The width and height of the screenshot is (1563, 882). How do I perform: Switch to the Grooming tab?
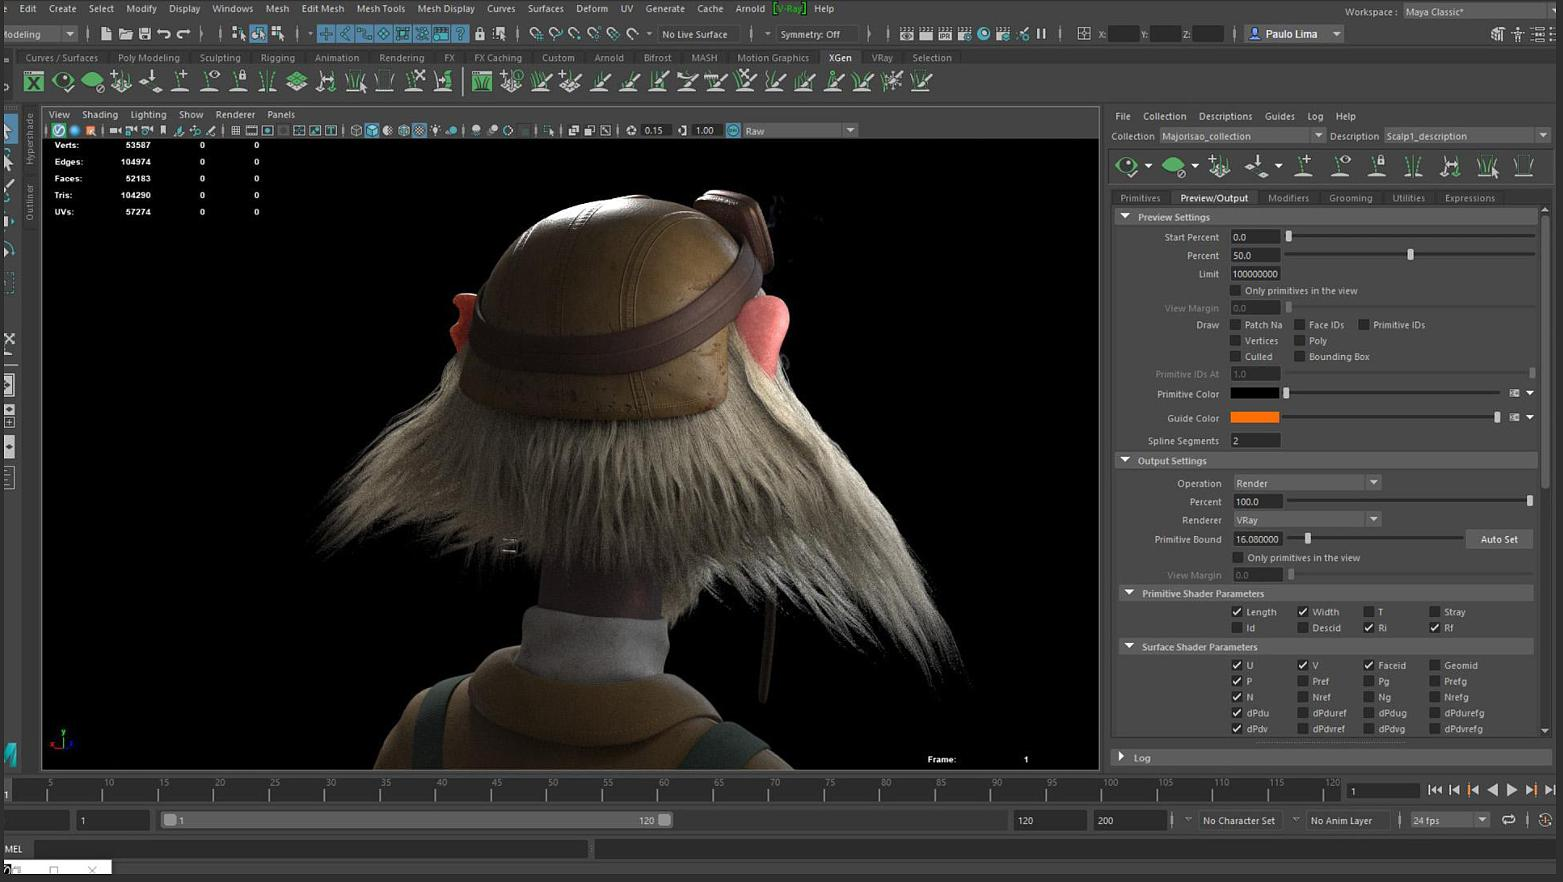tap(1350, 198)
